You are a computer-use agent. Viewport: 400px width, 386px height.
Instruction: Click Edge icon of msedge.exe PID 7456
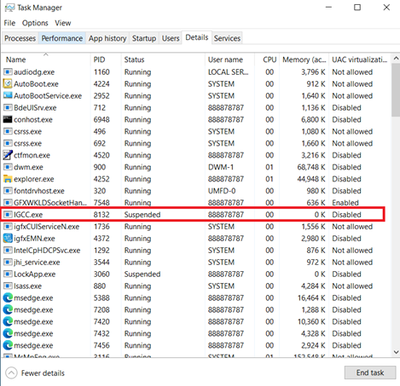coord(8,345)
